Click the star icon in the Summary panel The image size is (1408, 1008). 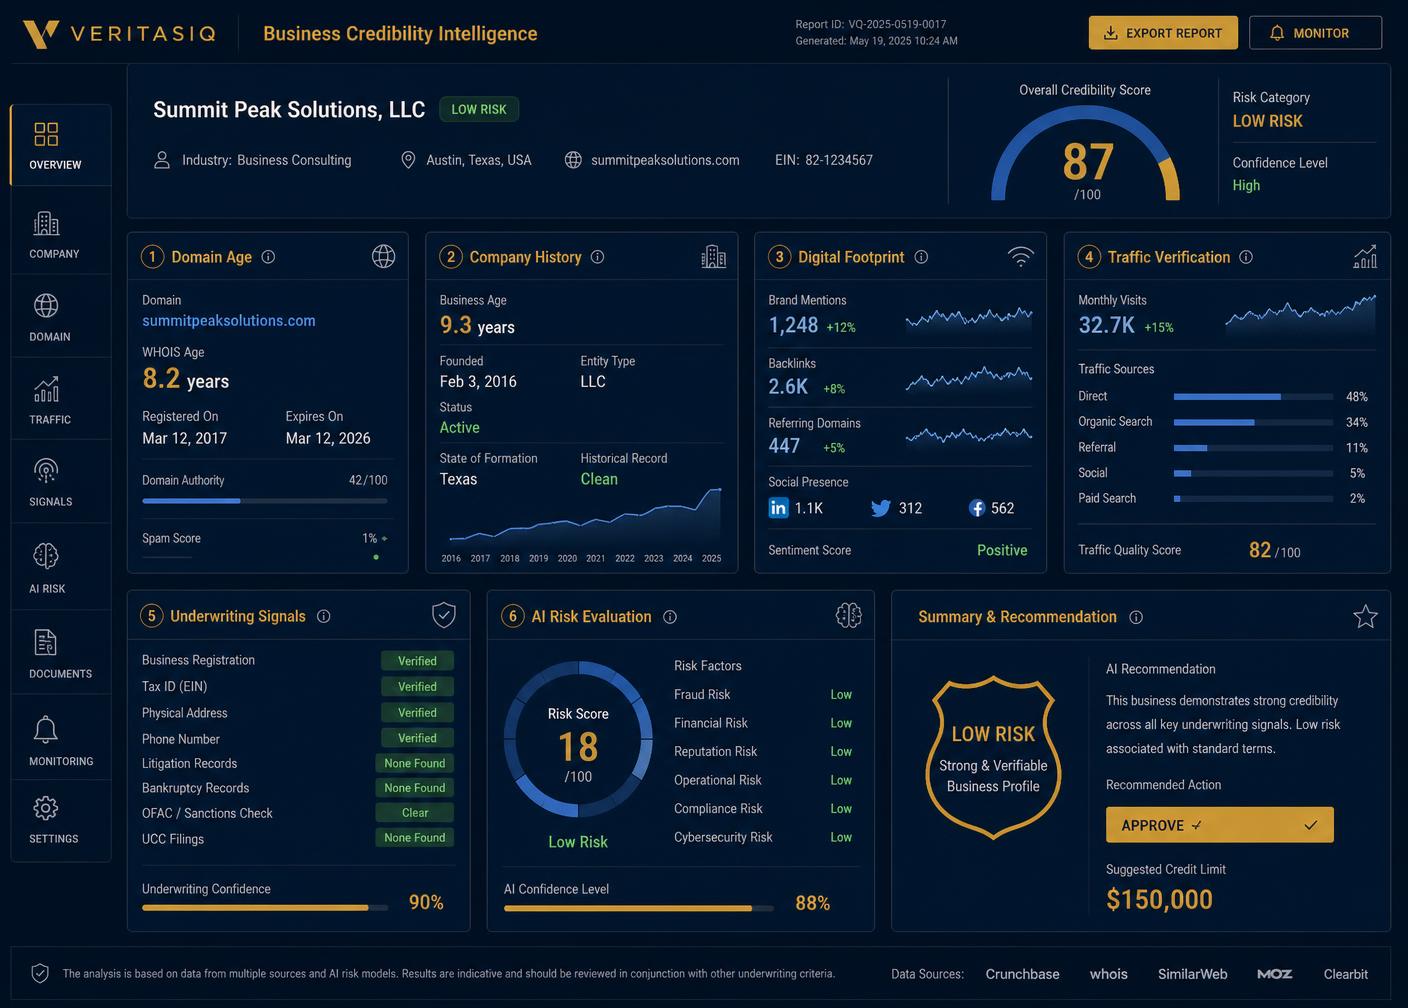(x=1365, y=616)
